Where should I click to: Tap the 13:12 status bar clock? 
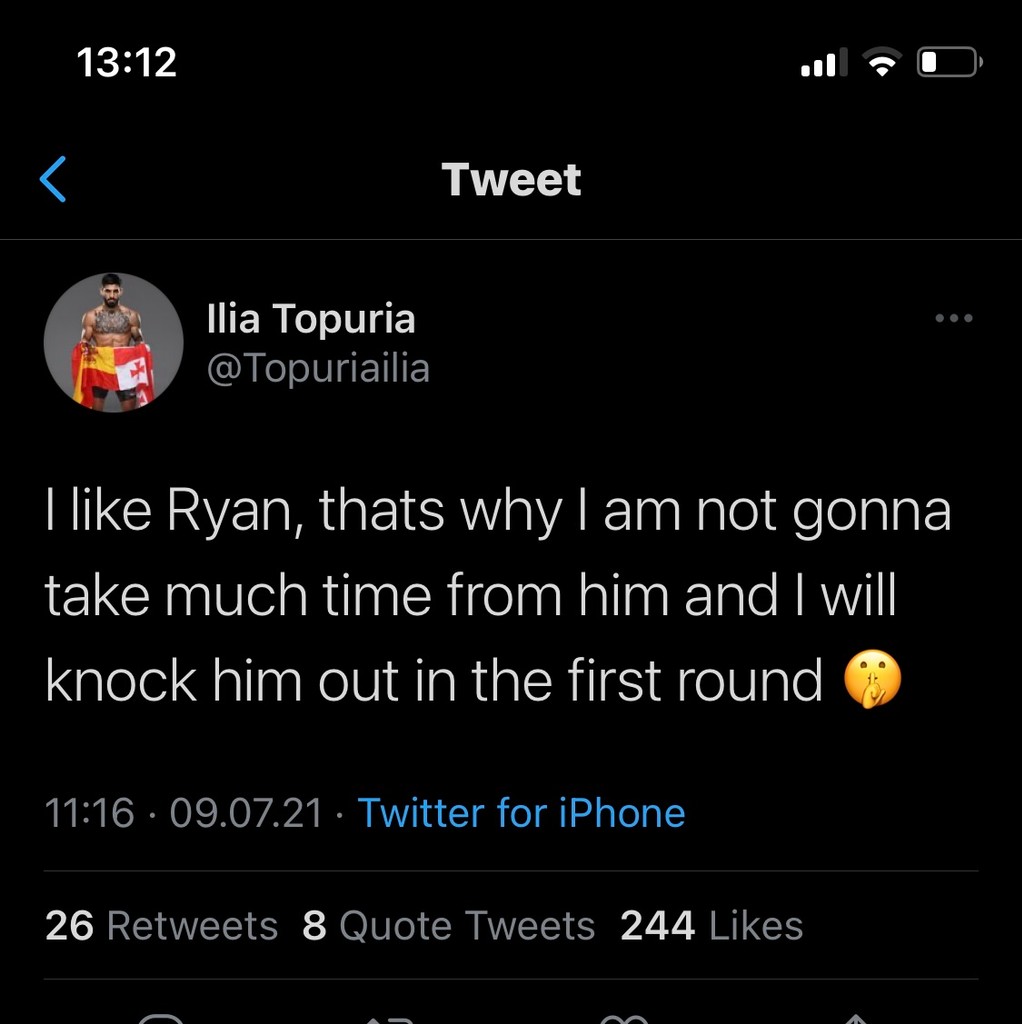pos(126,63)
